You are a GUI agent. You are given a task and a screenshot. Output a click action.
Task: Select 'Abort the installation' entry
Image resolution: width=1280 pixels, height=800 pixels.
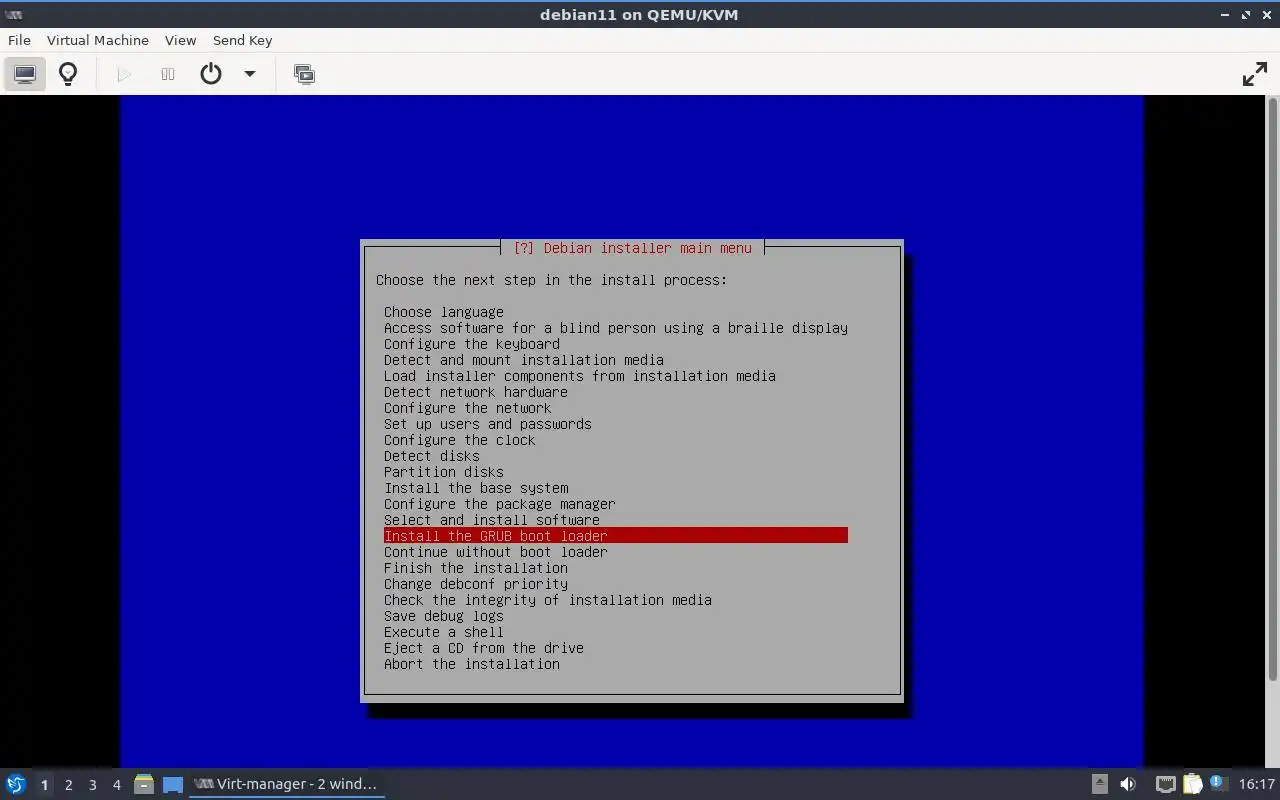point(471,664)
